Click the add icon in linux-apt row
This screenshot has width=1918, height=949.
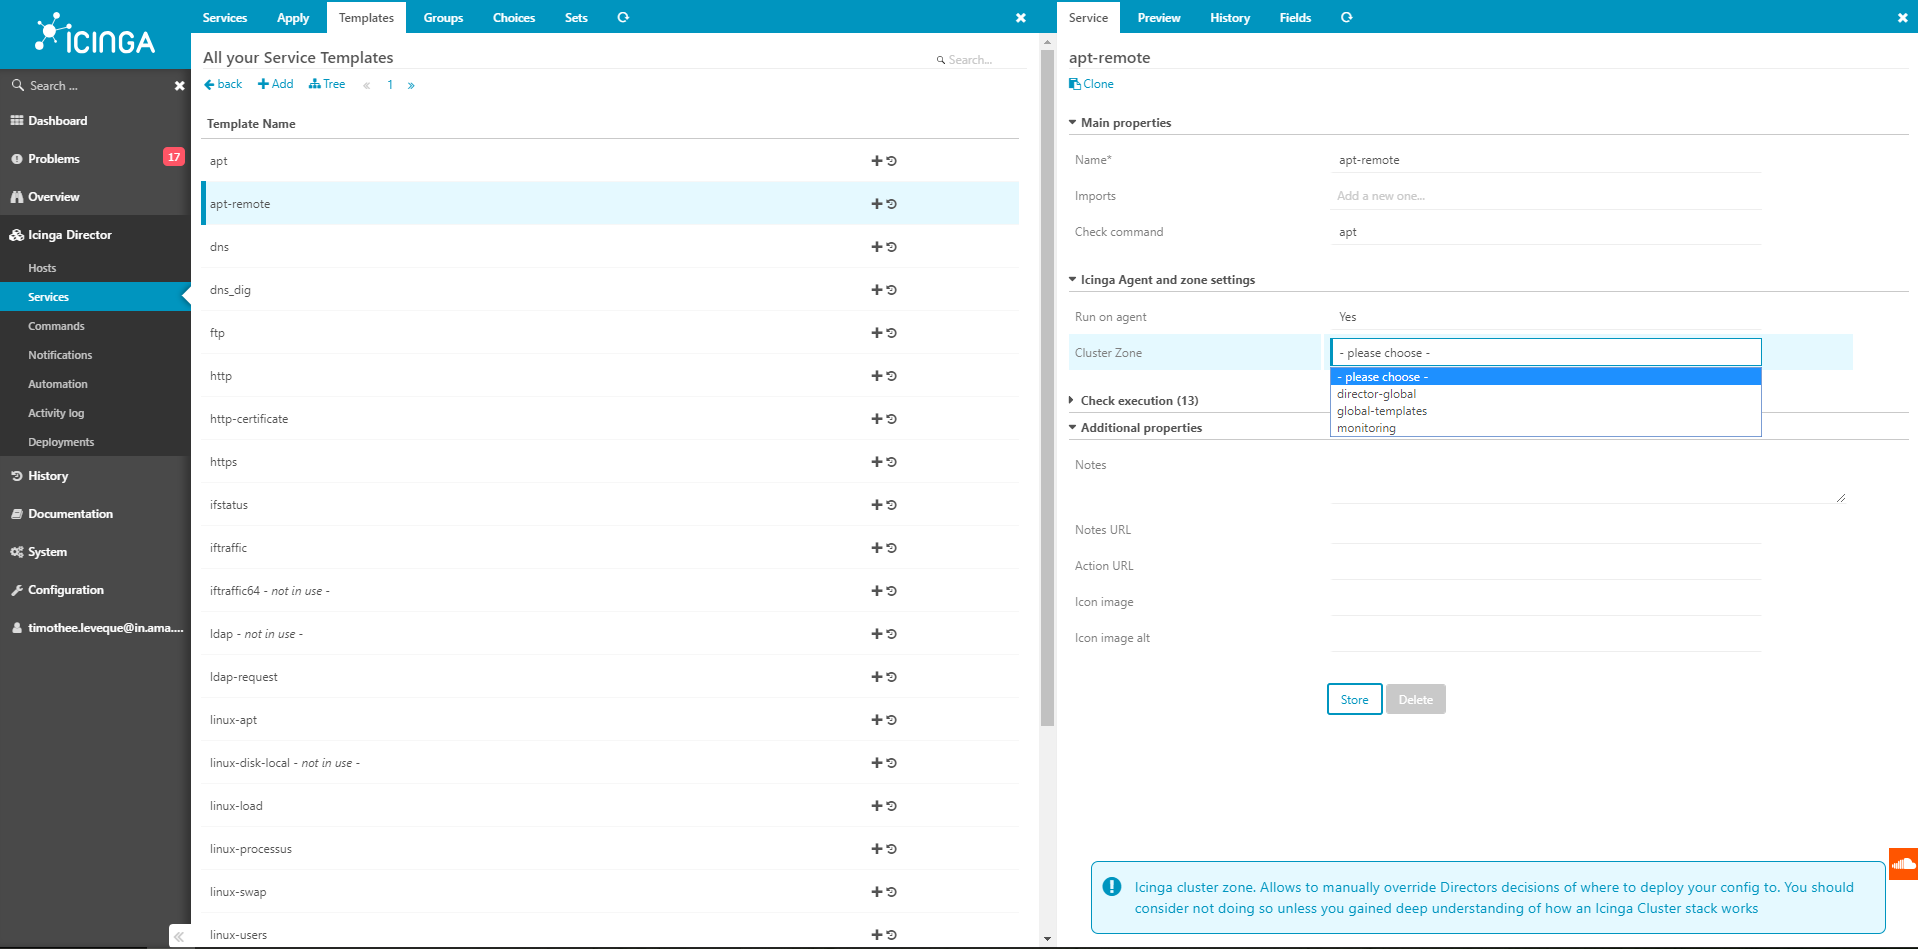pyautogui.click(x=877, y=720)
